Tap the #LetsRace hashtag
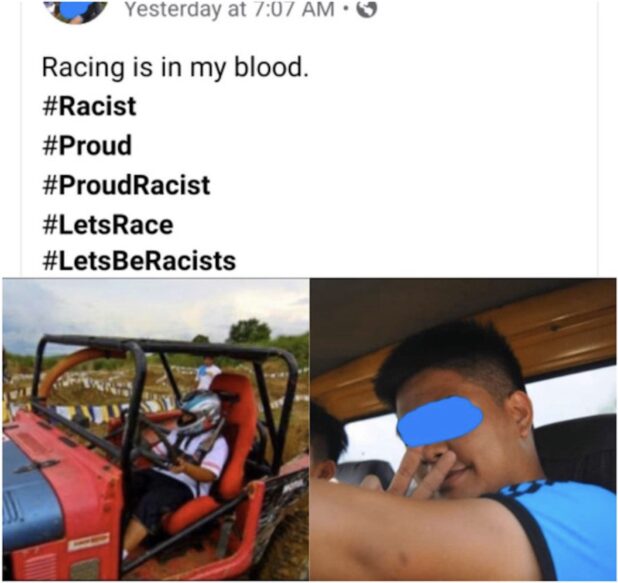The height and width of the screenshot is (583, 618). [108, 225]
